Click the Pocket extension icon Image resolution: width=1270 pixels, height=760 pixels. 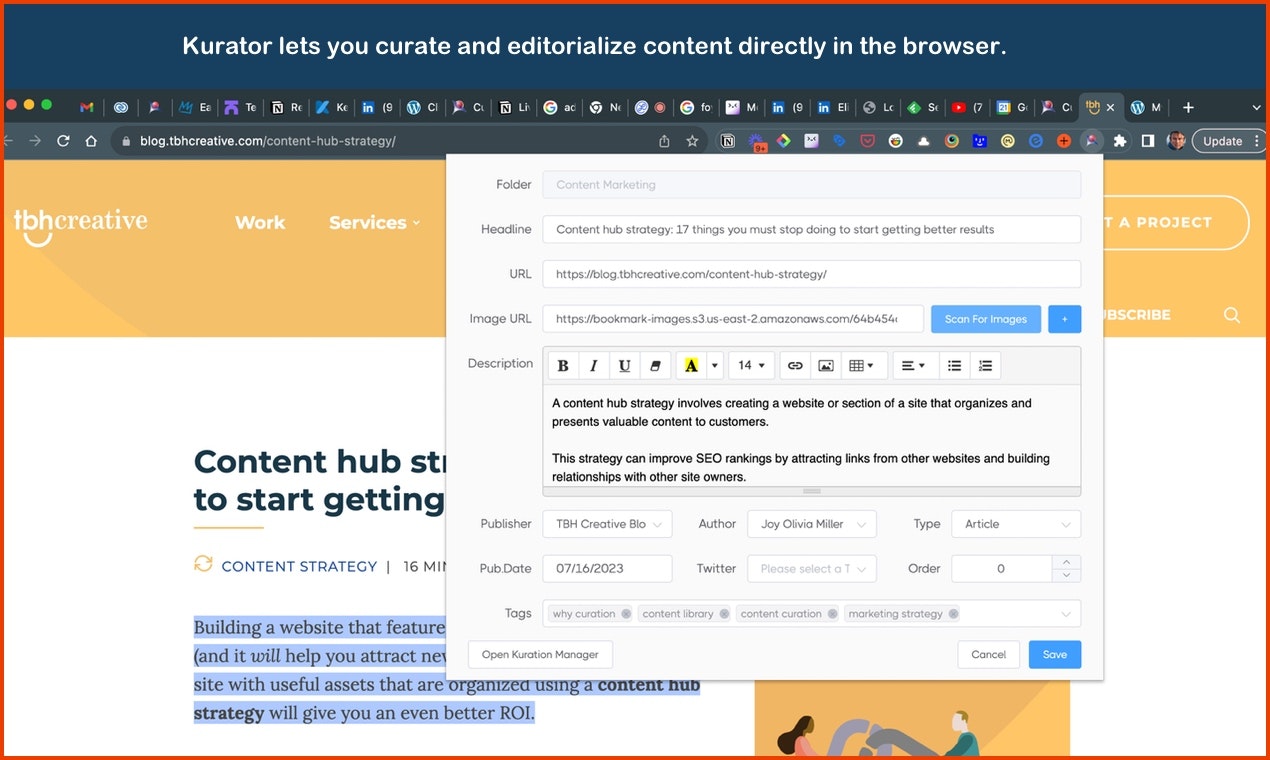867,141
